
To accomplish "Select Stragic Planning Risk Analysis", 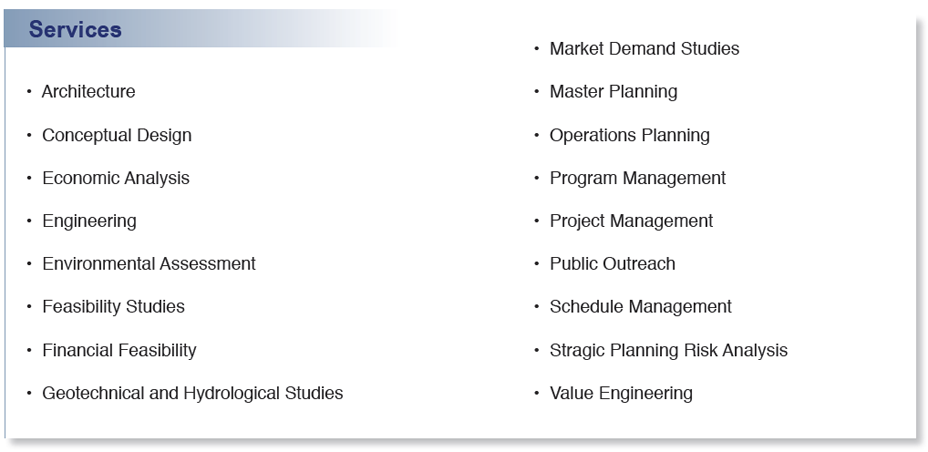I will click(668, 350).
